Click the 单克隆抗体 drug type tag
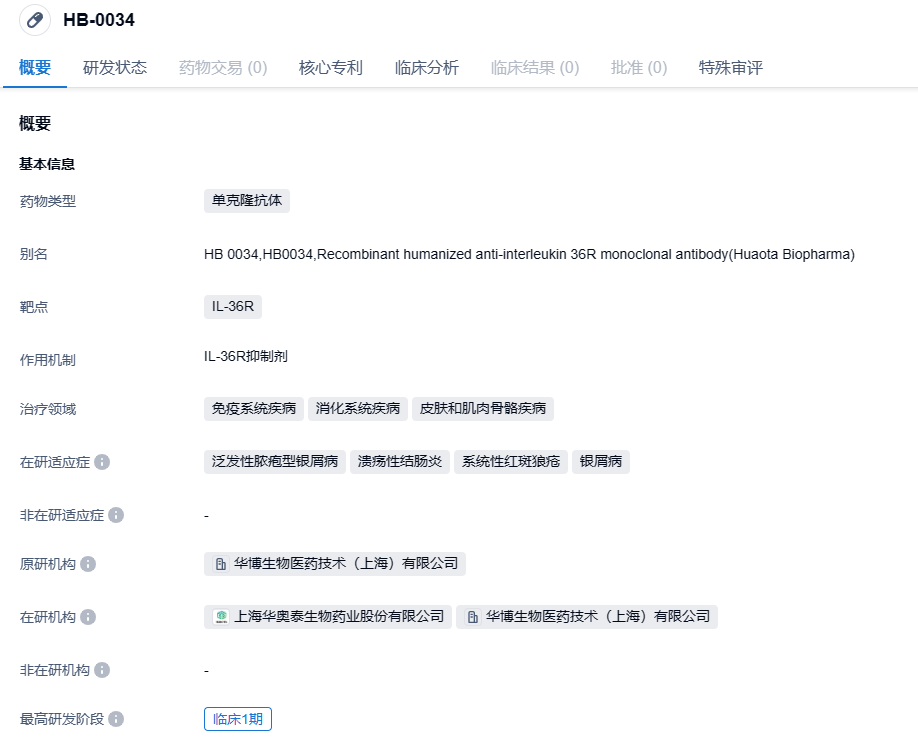This screenshot has width=918, height=753. 247,201
